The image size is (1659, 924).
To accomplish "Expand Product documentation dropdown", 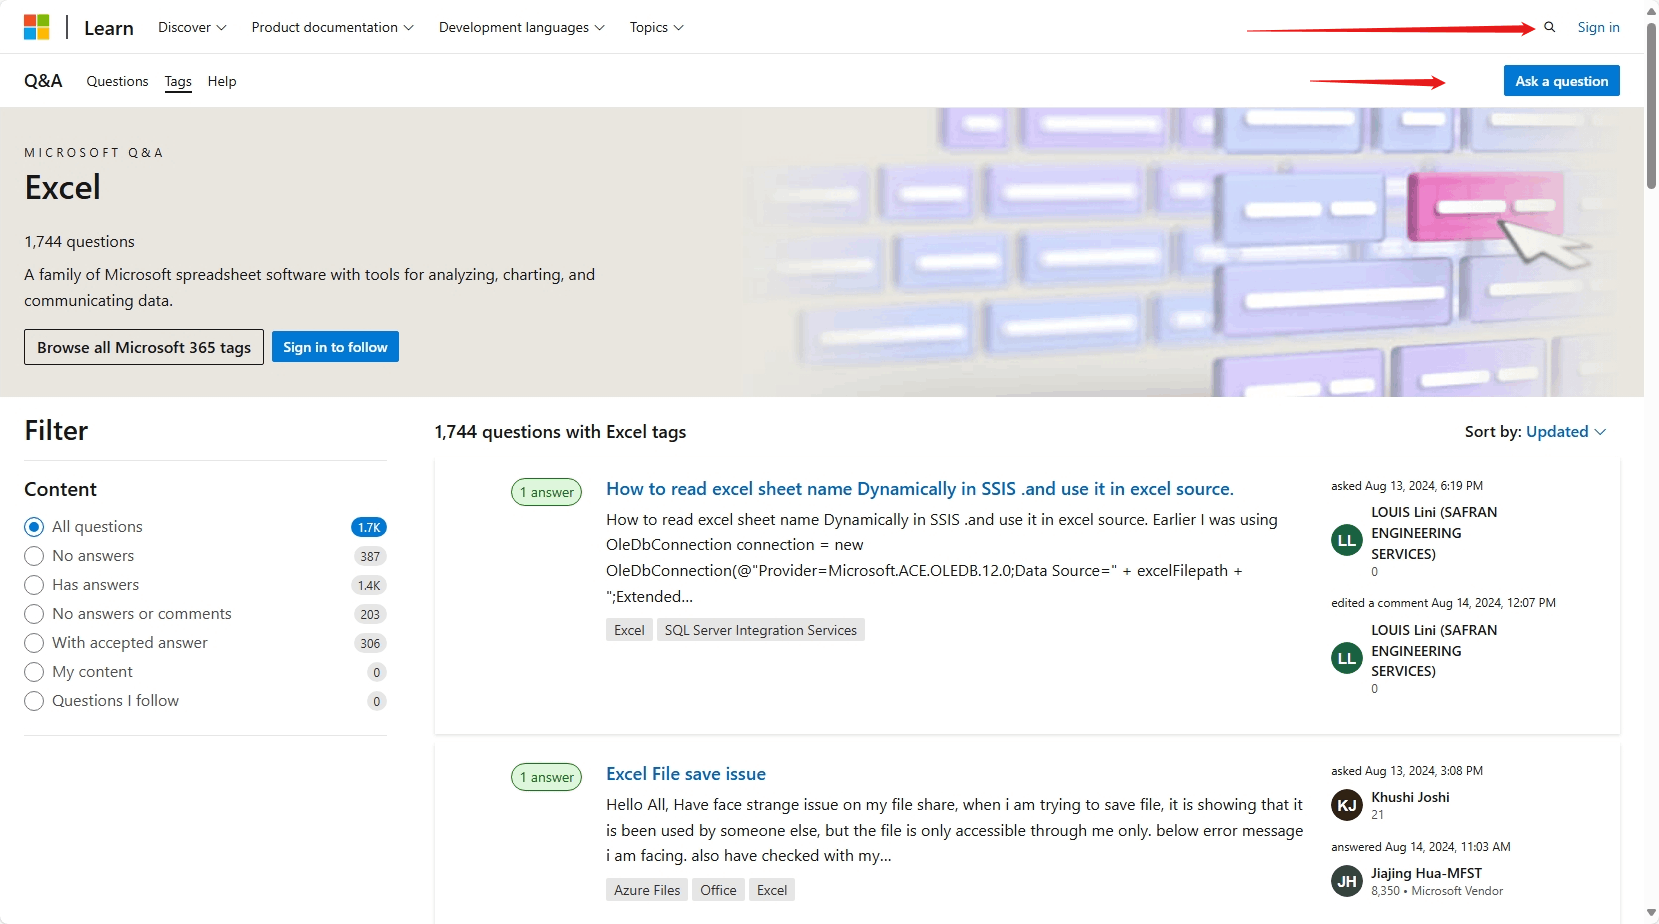I will pyautogui.click(x=332, y=27).
